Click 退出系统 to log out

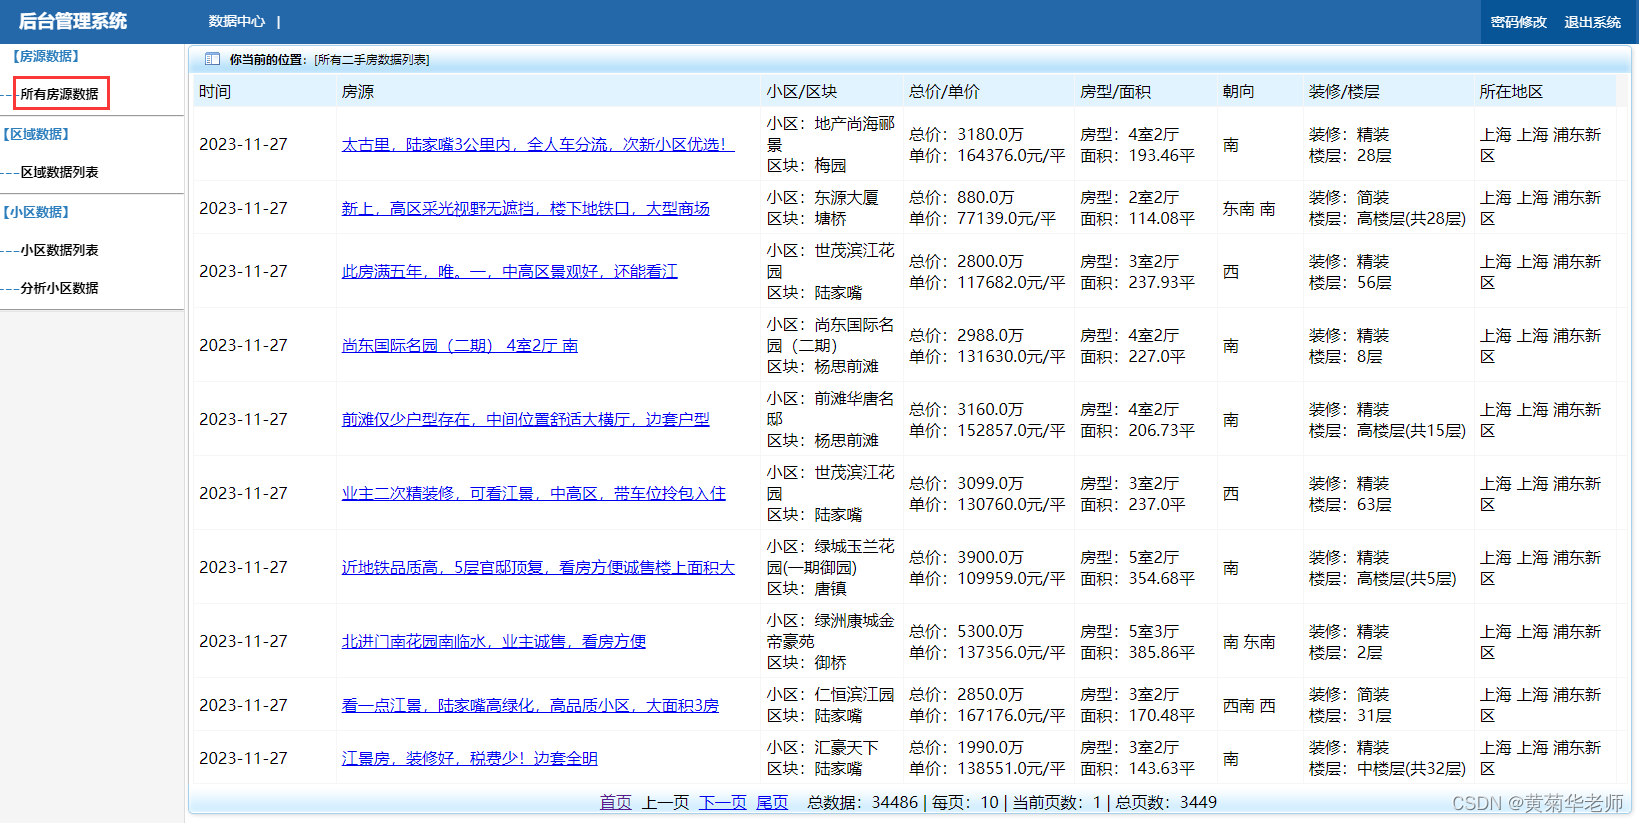1592,22
